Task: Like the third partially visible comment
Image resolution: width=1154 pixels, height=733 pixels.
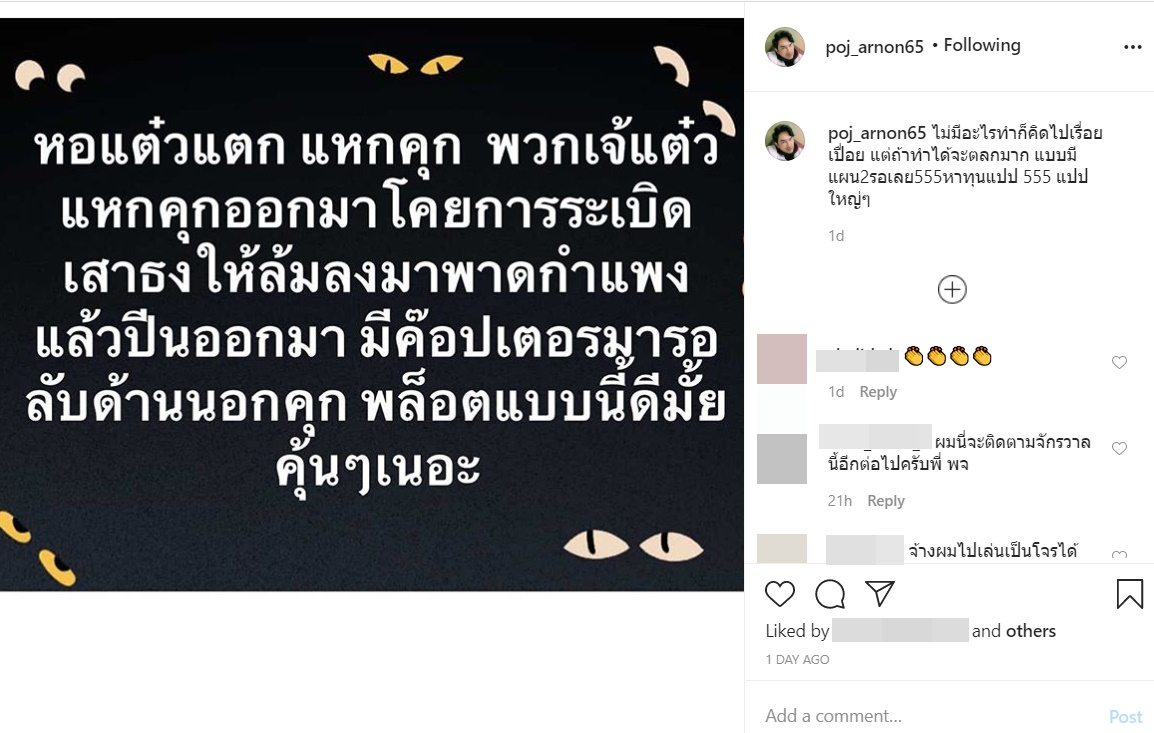Action: pos(1119,556)
